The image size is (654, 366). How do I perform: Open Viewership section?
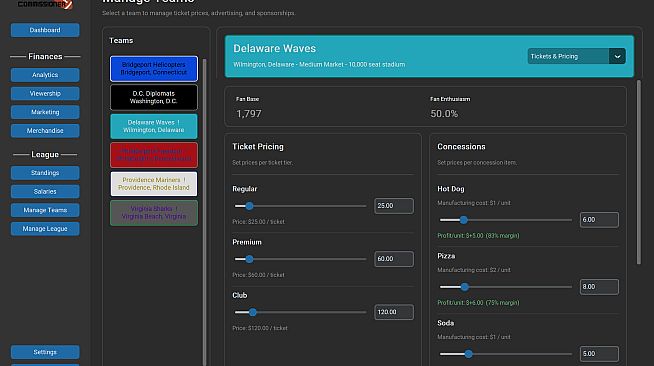(x=45, y=93)
